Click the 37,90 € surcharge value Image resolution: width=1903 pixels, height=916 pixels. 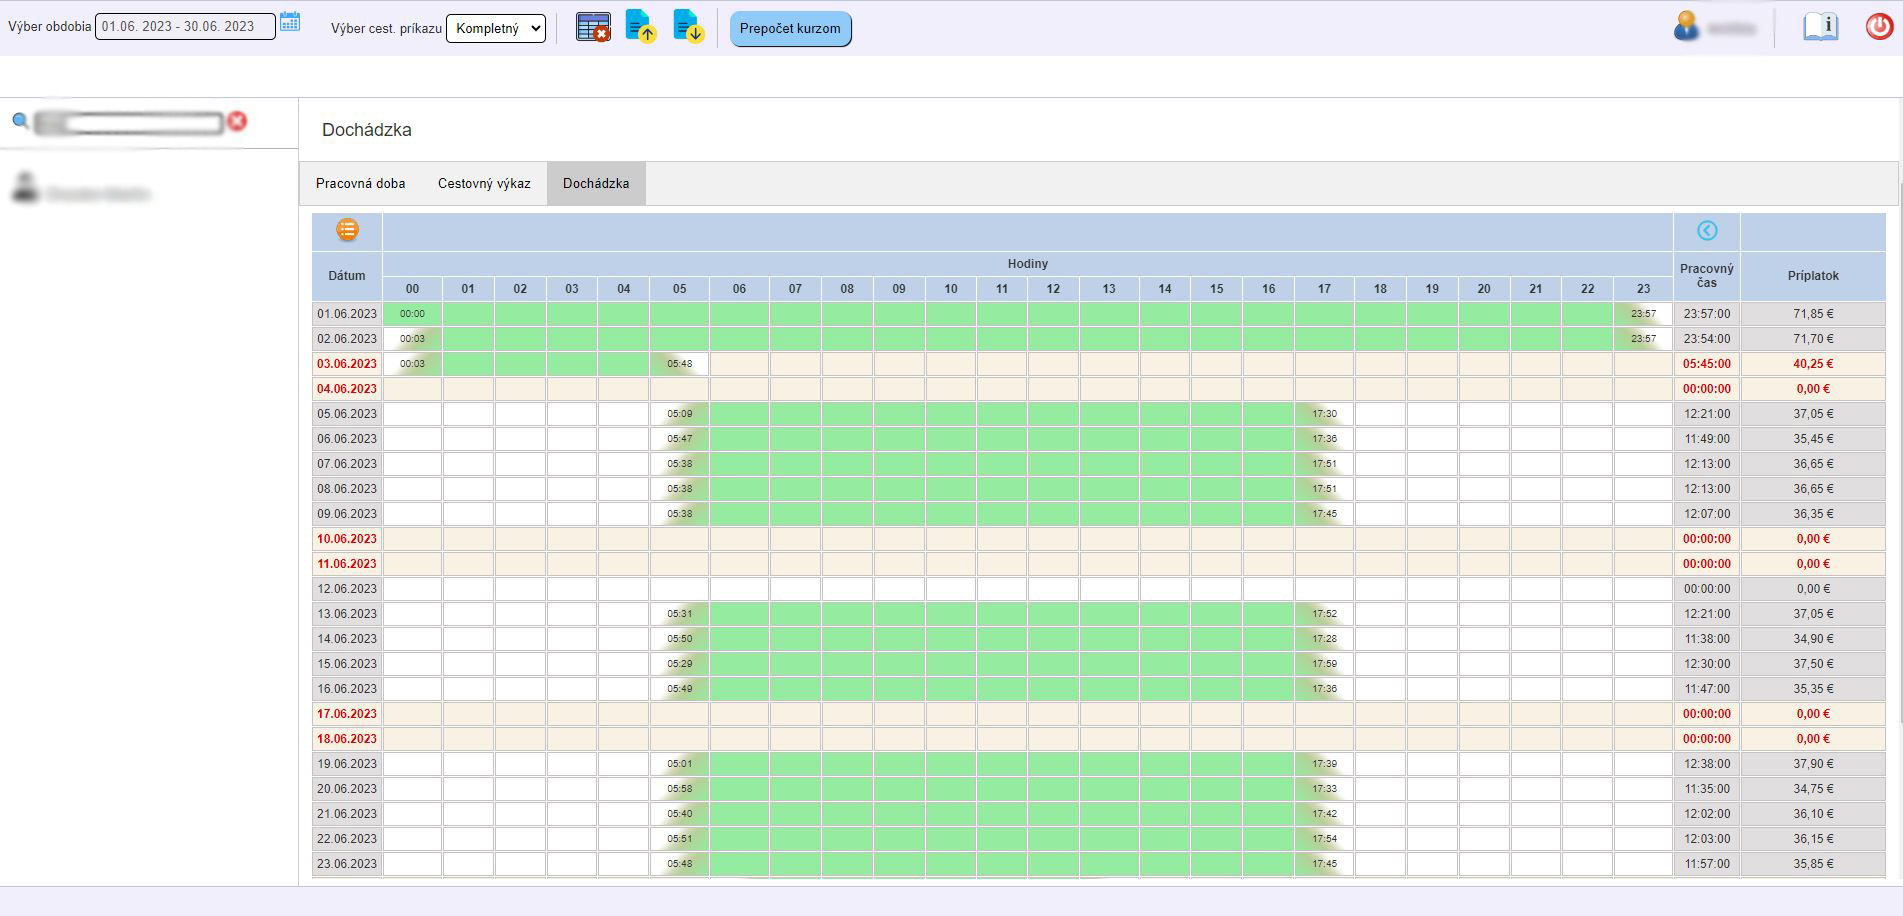coord(1813,764)
